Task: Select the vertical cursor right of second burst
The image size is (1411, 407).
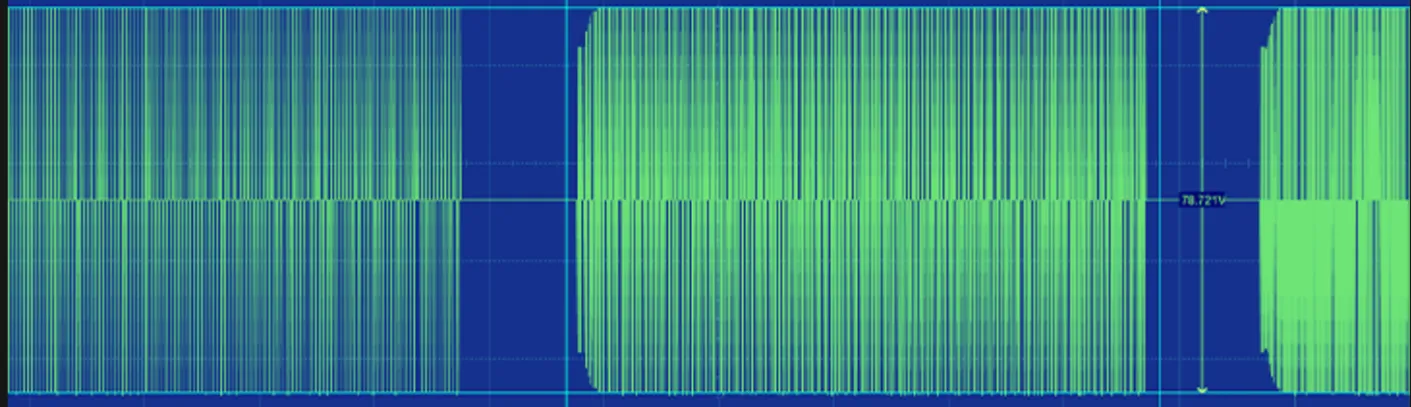Action: (x=1160, y=203)
